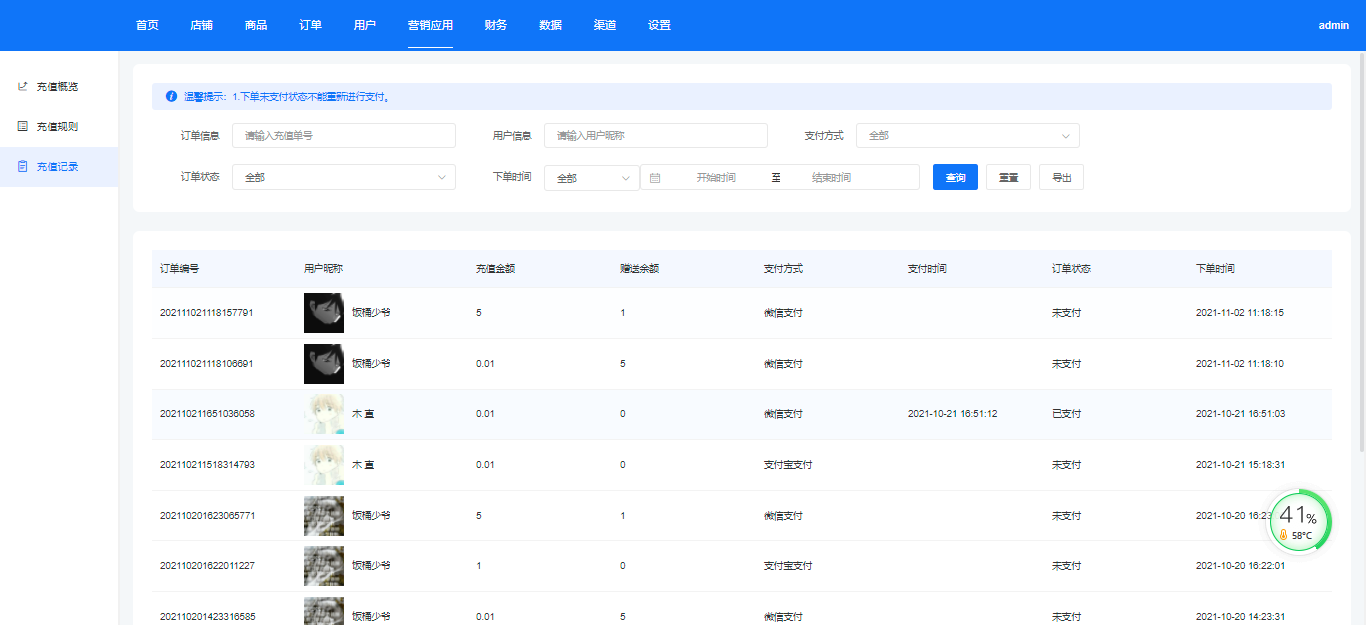Screen dimensions: 1366x625
Task: Click the 用户信息 nickname input field
Action: point(655,135)
